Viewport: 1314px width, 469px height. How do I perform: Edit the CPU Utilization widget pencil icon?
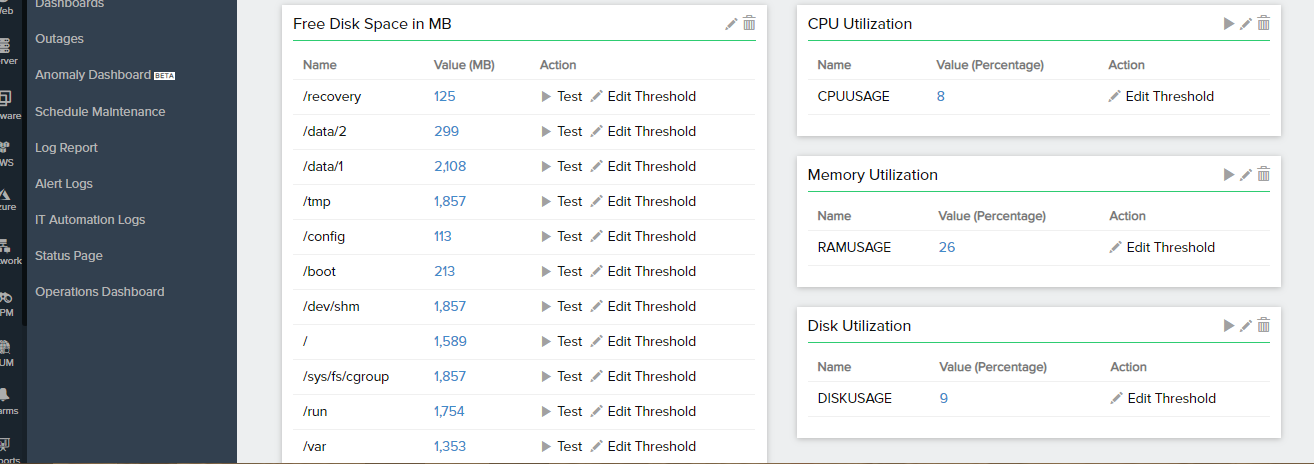1246,23
